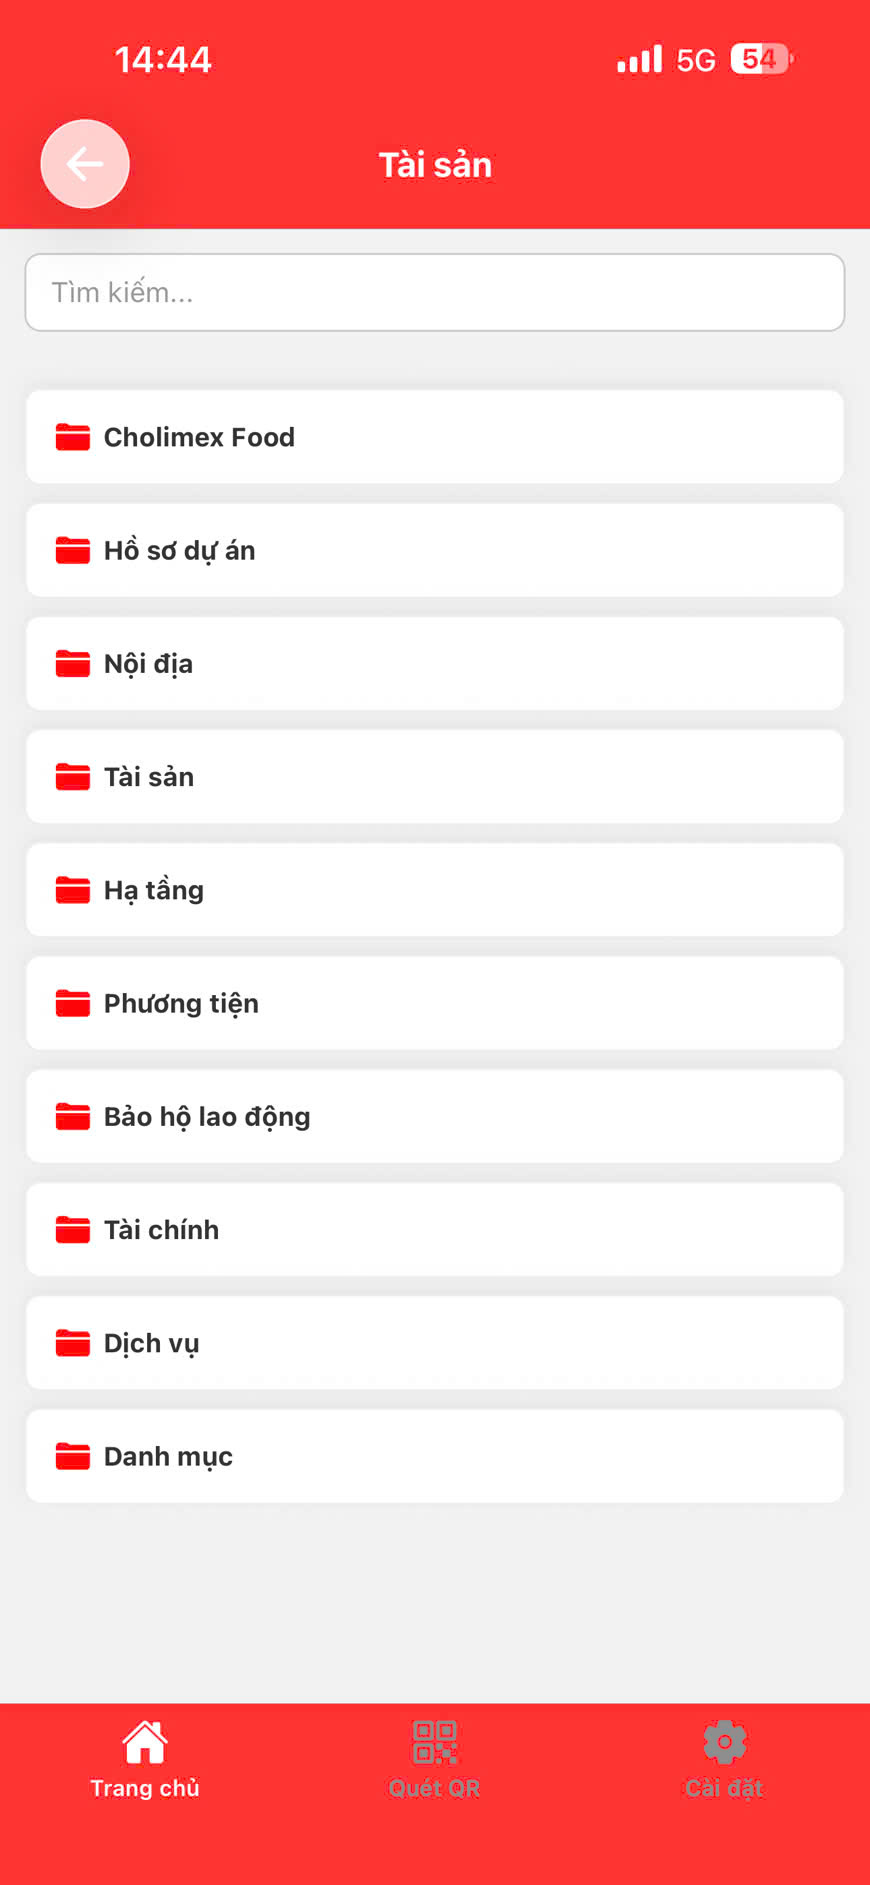Screen dimensions: 870x1885
Task: Tap the battery indicator in status bar
Action: pyautogui.click(x=761, y=59)
